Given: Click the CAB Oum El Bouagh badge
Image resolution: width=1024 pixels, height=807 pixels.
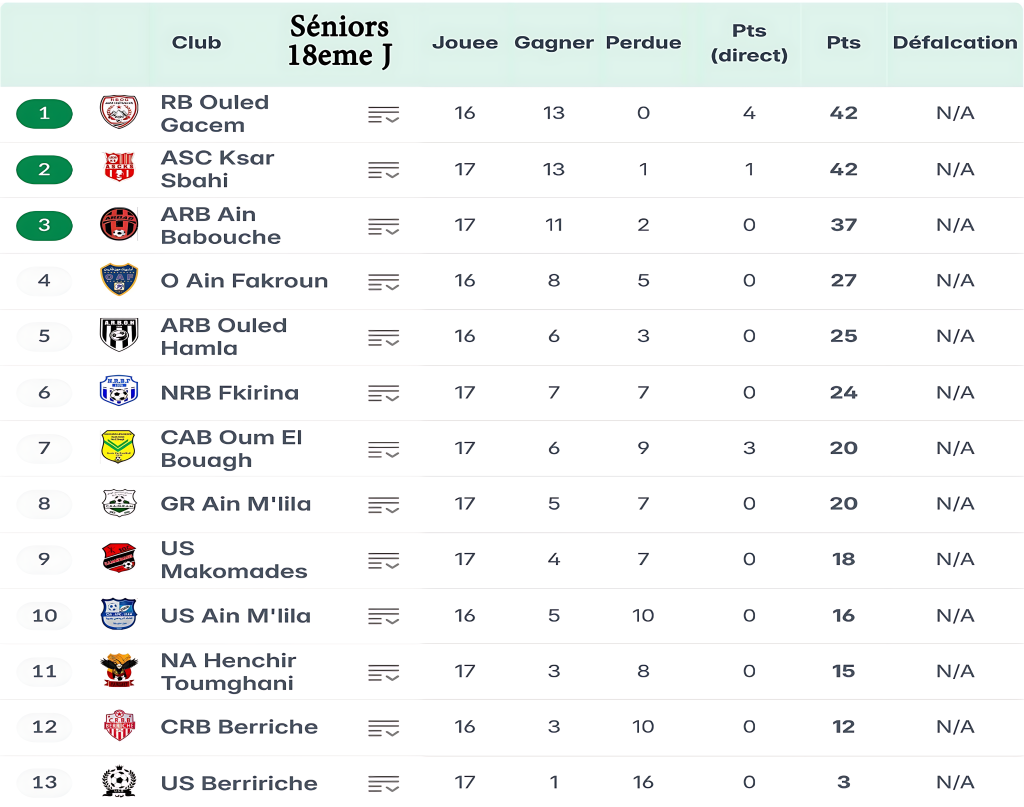Looking at the screenshot, I should (x=119, y=447).
